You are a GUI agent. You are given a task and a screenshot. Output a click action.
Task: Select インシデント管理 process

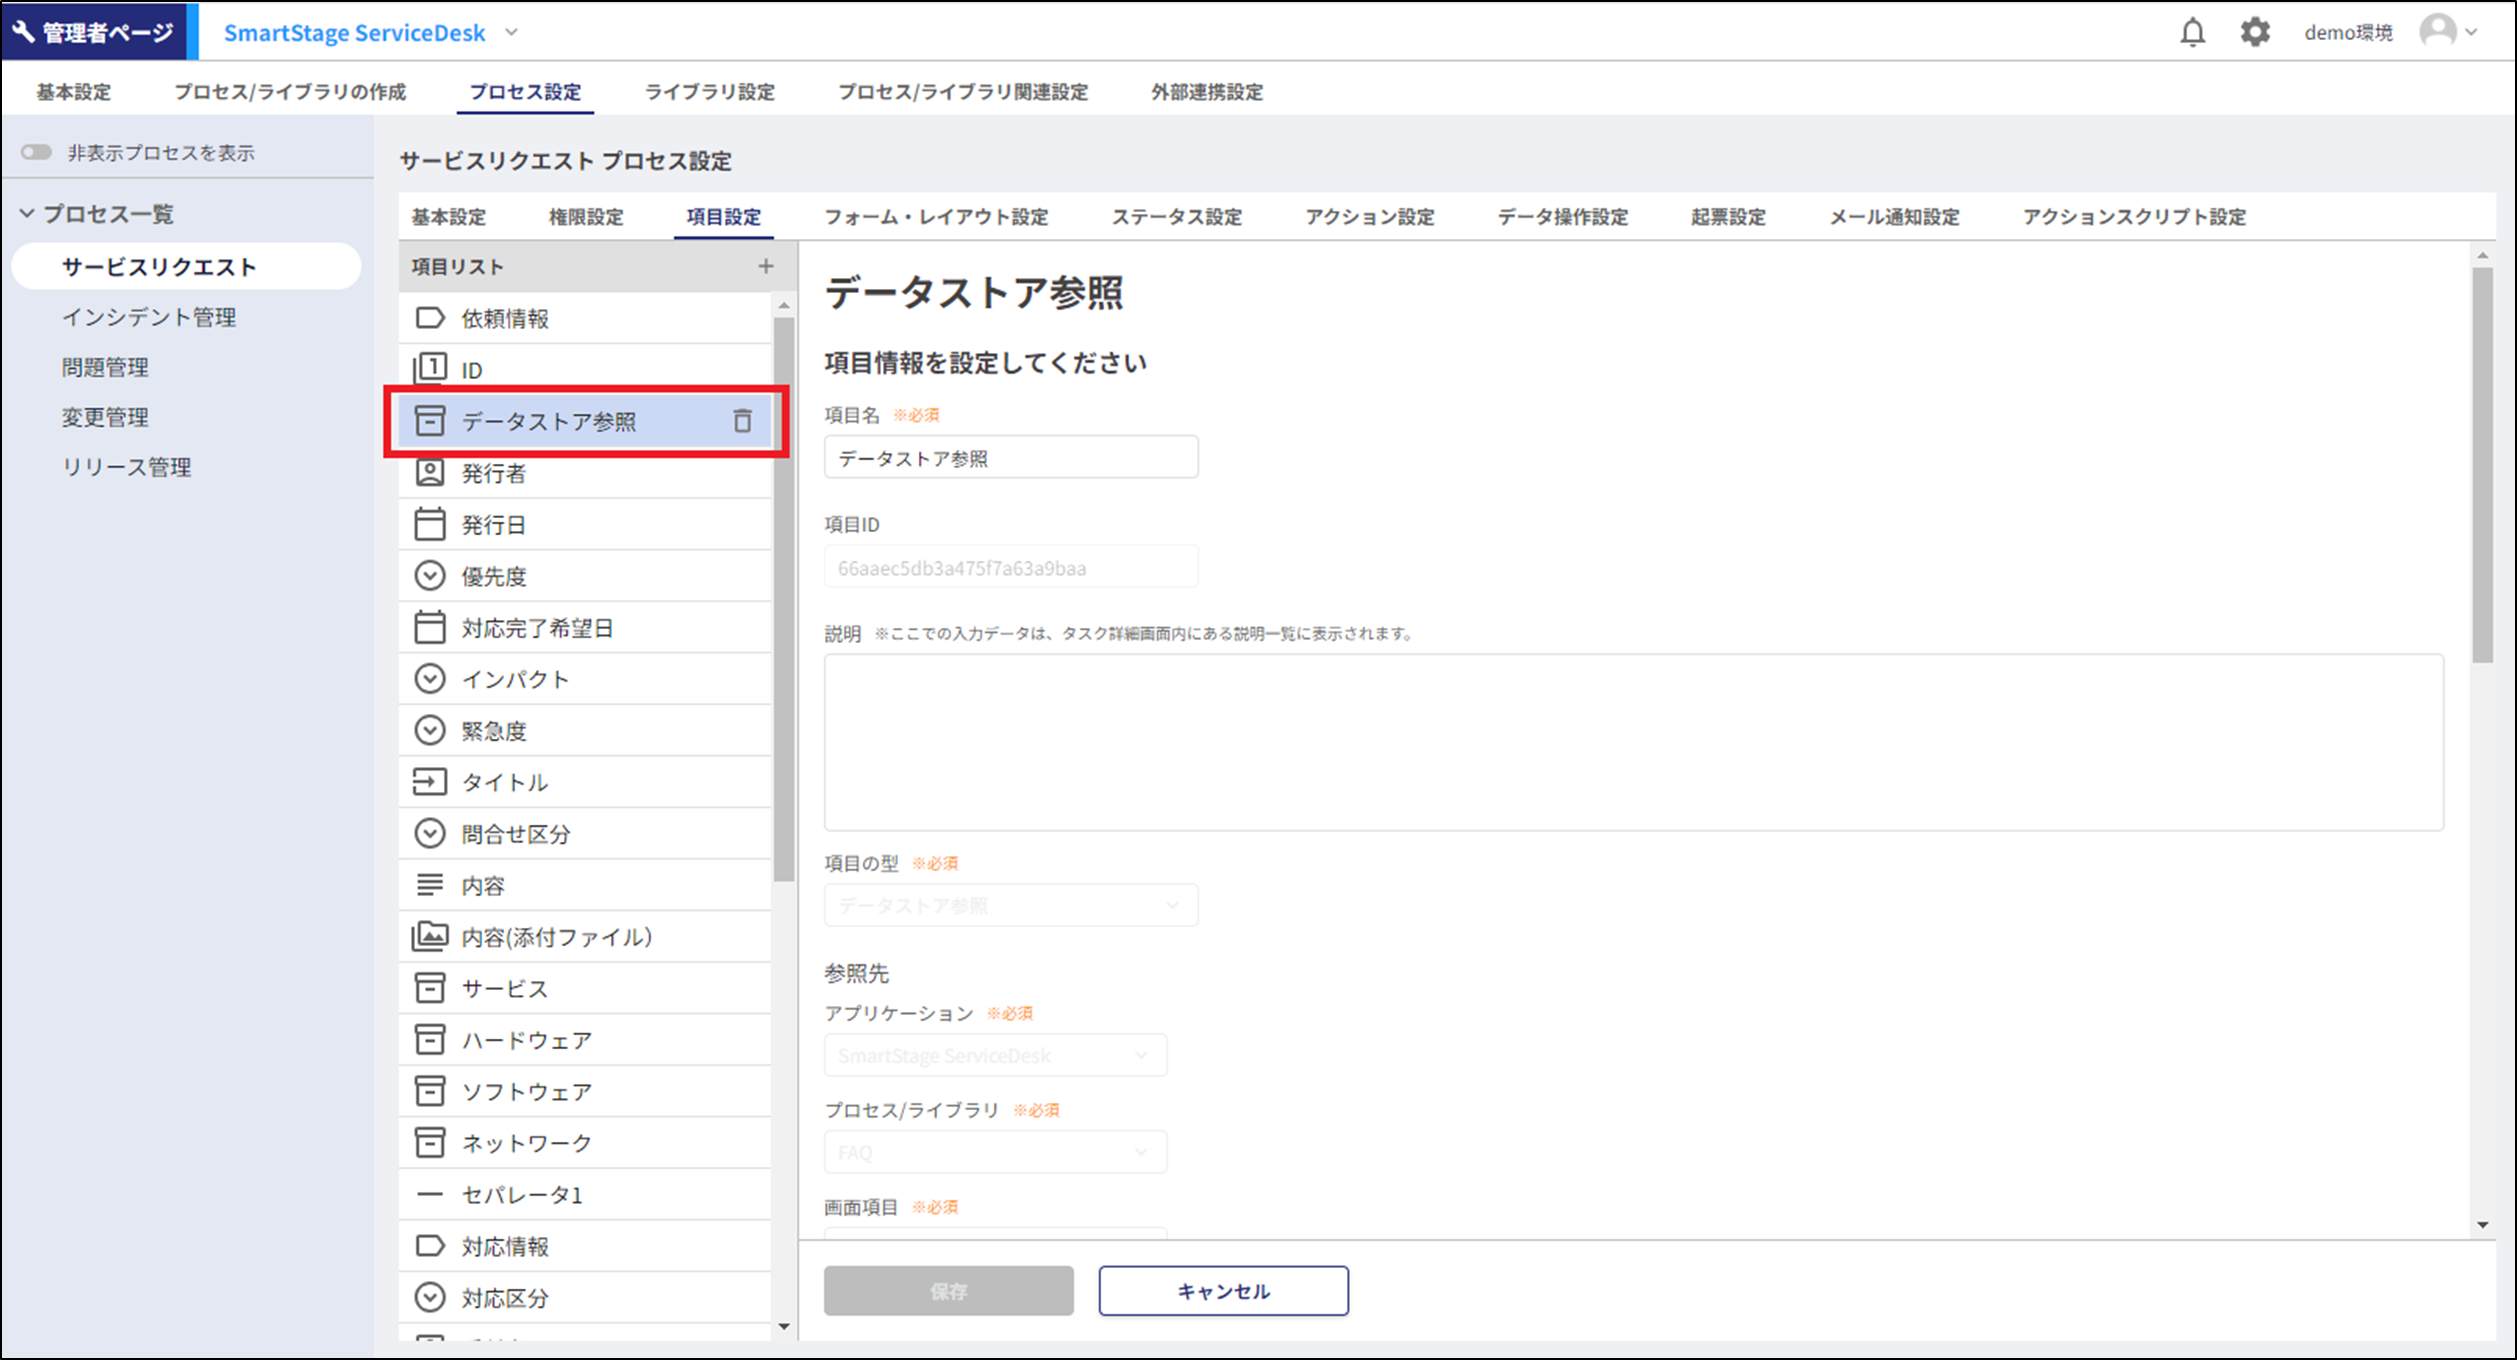tap(149, 317)
